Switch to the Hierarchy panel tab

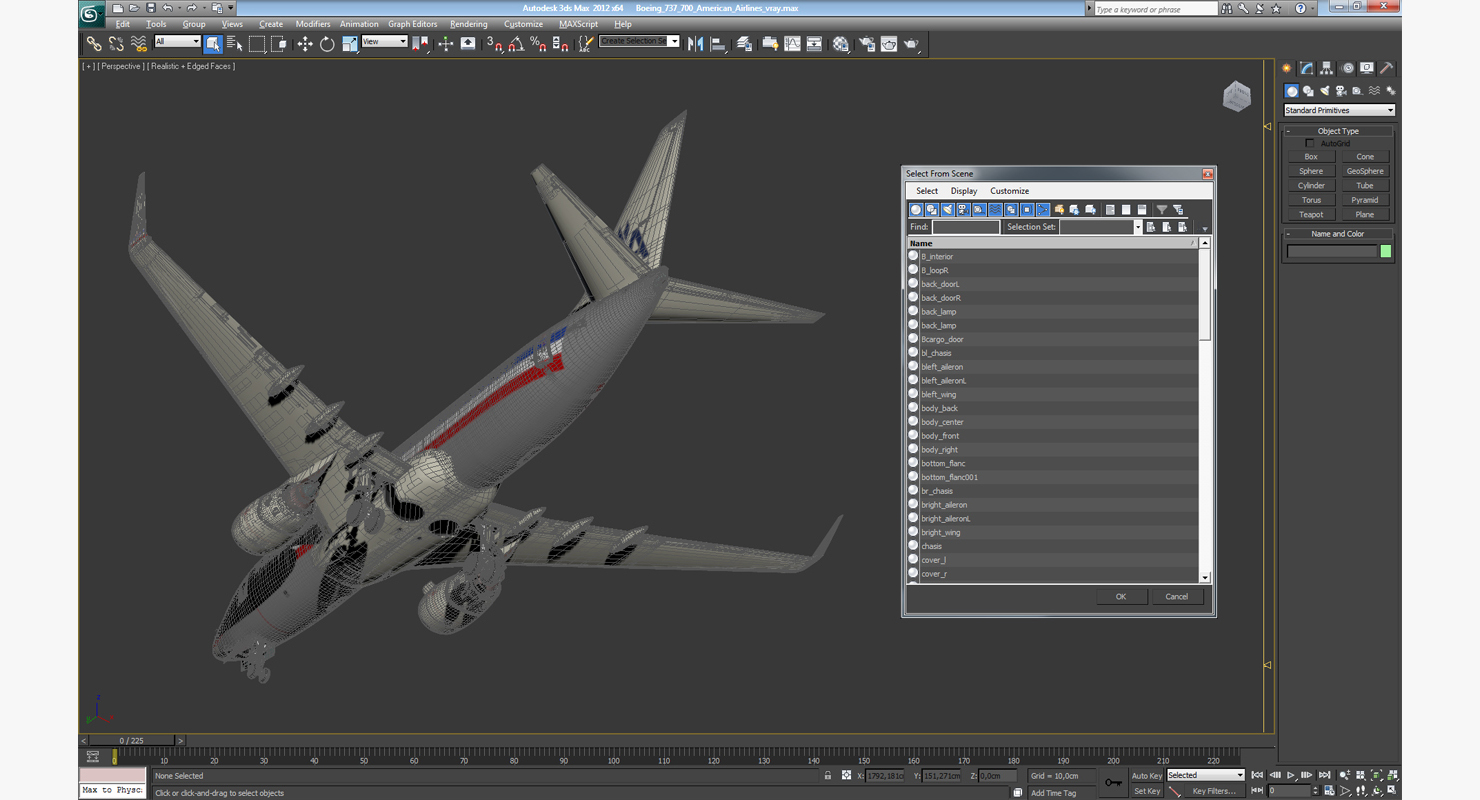[x=1326, y=68]
